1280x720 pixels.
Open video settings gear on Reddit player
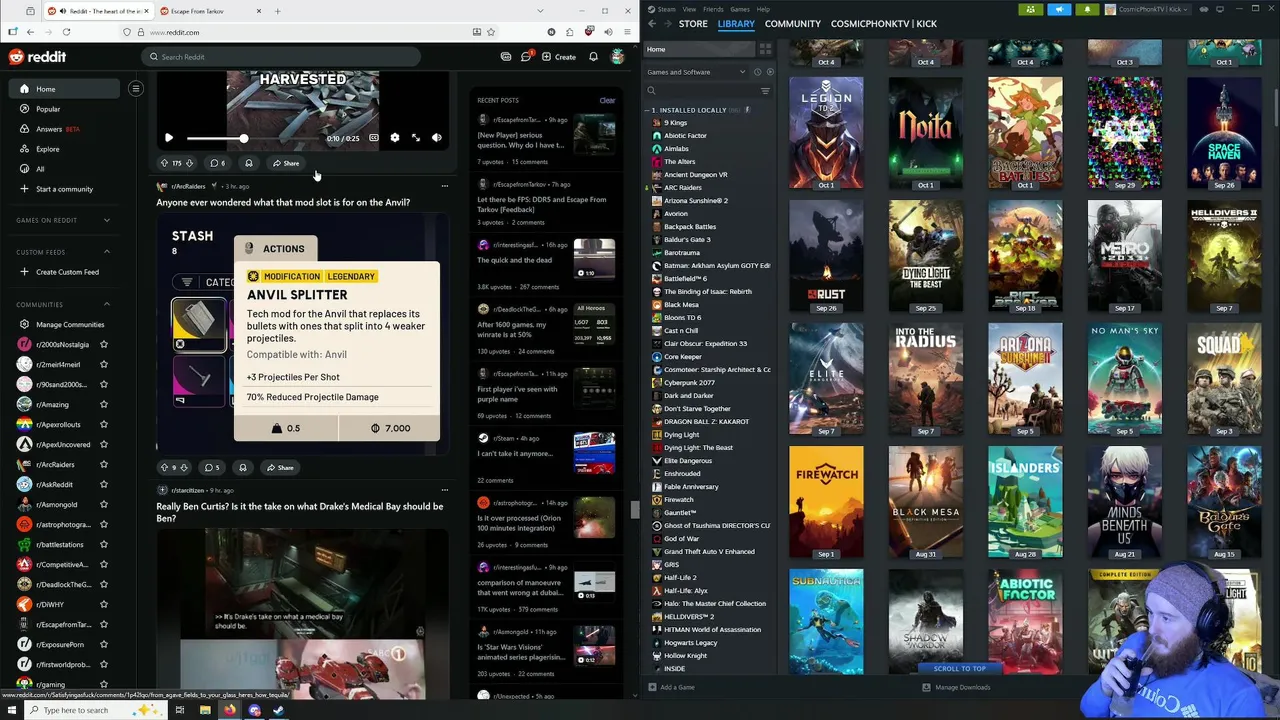[394, 138]
